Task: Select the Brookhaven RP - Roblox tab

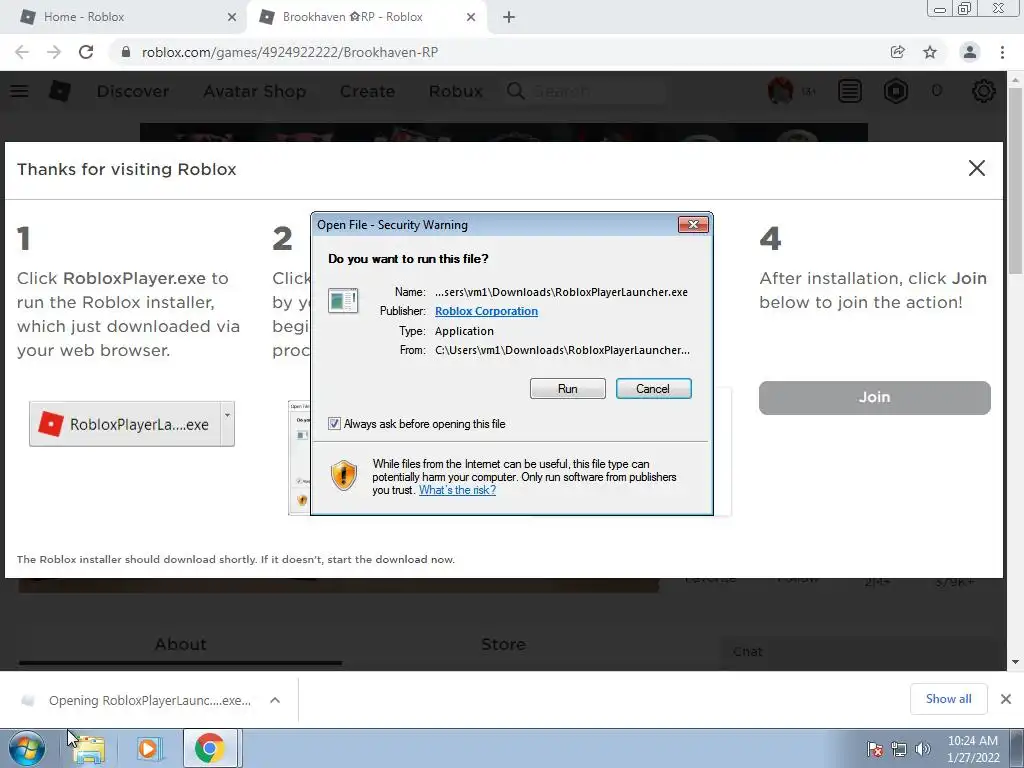Action: point(366,17)
